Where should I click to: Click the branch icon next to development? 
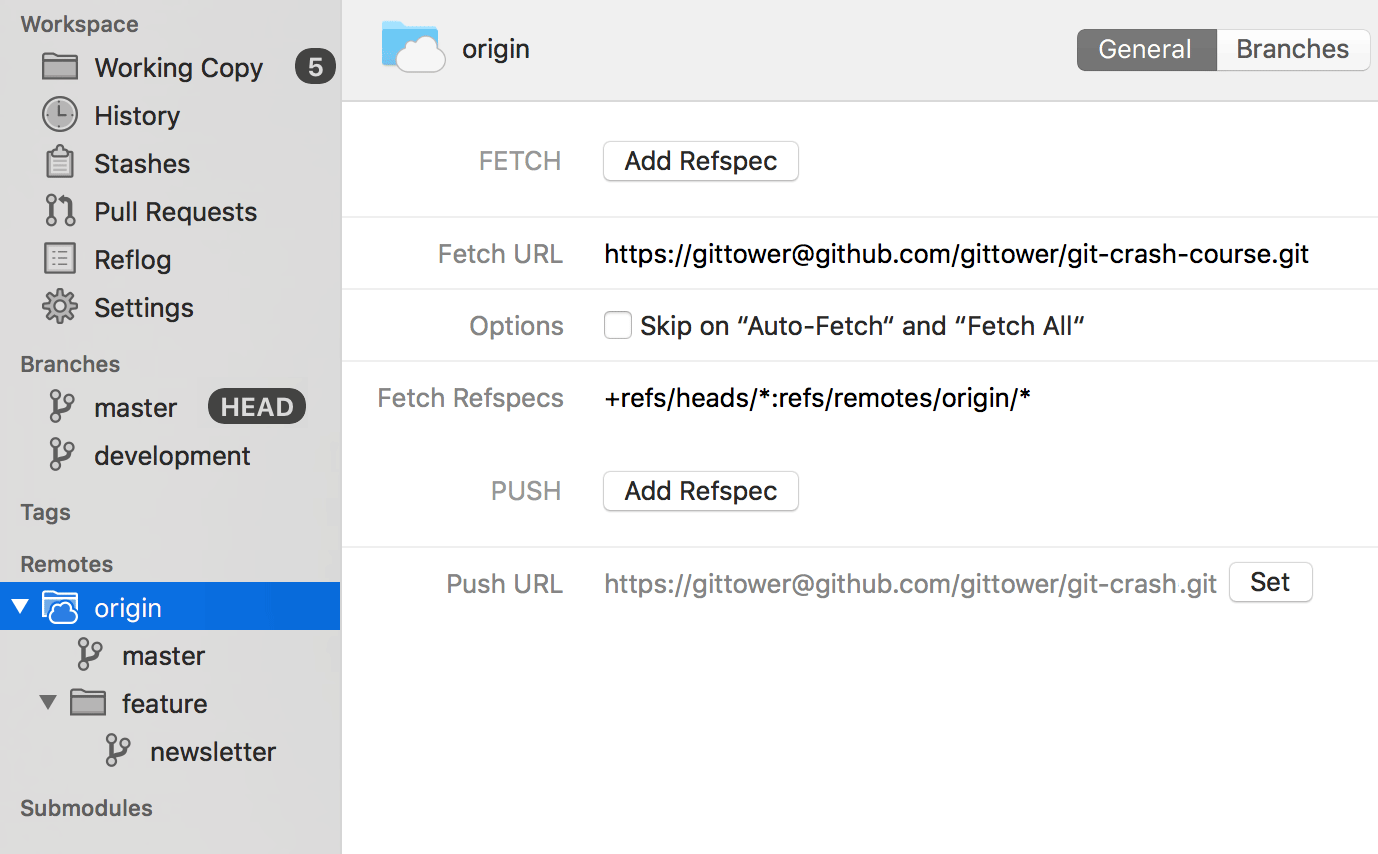[x=62, y=455]
